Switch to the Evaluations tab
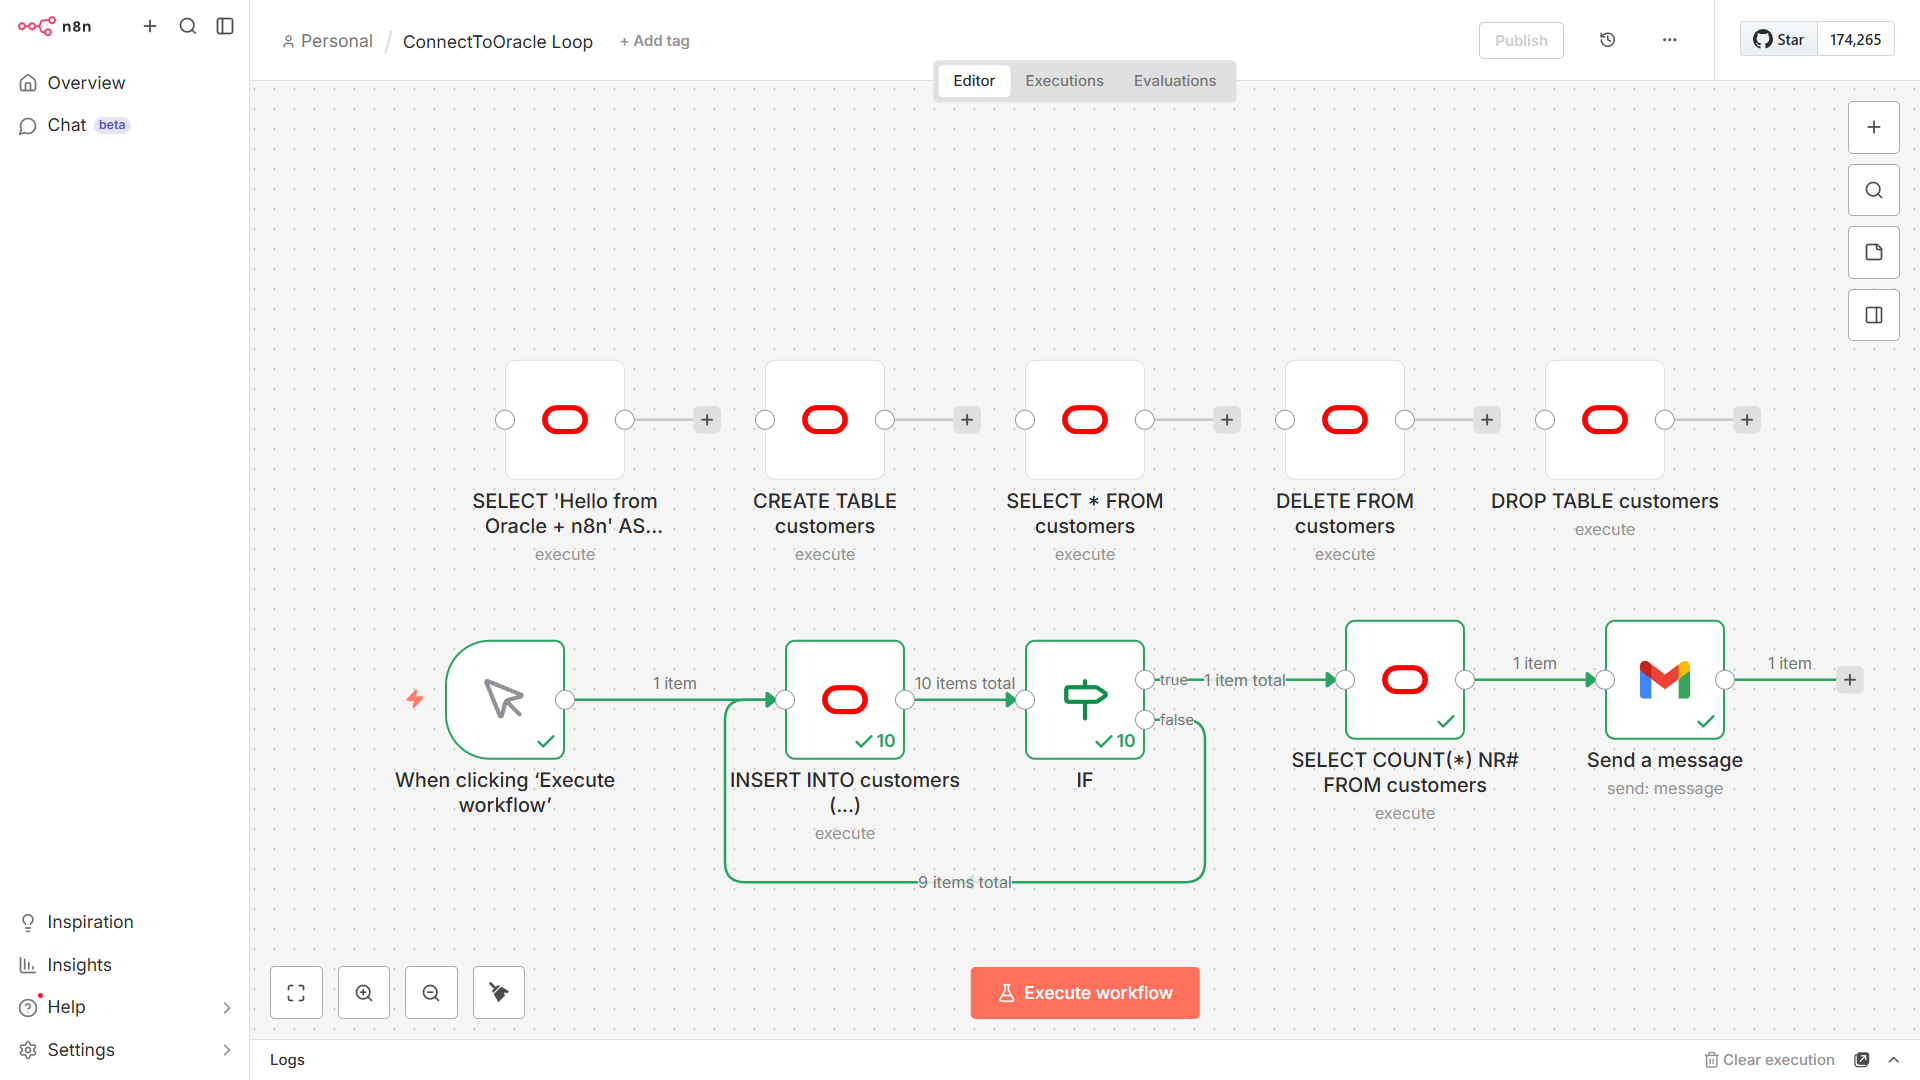The height and width of the screenshot is (1080, 1920). click(1175, 81)
